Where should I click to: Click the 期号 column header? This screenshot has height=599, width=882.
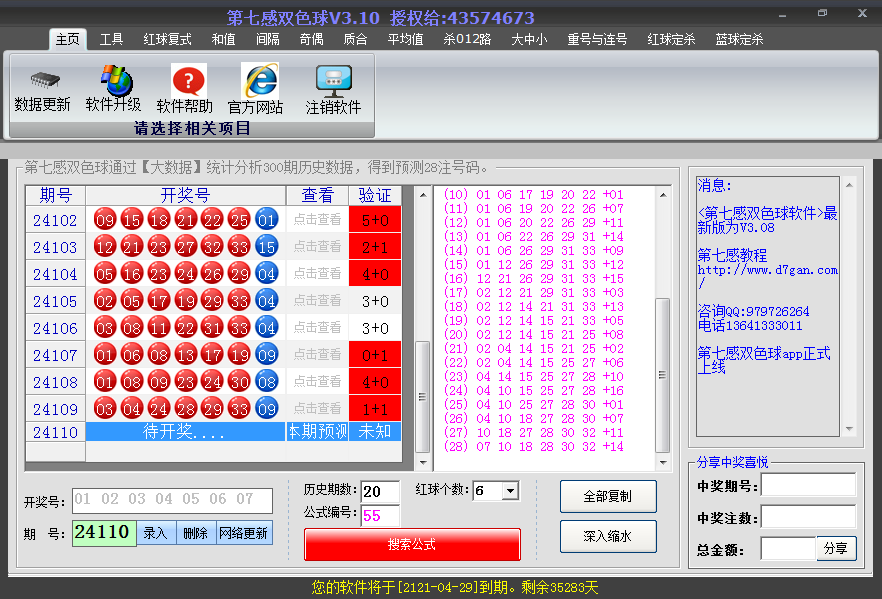[x=56, y=195]
